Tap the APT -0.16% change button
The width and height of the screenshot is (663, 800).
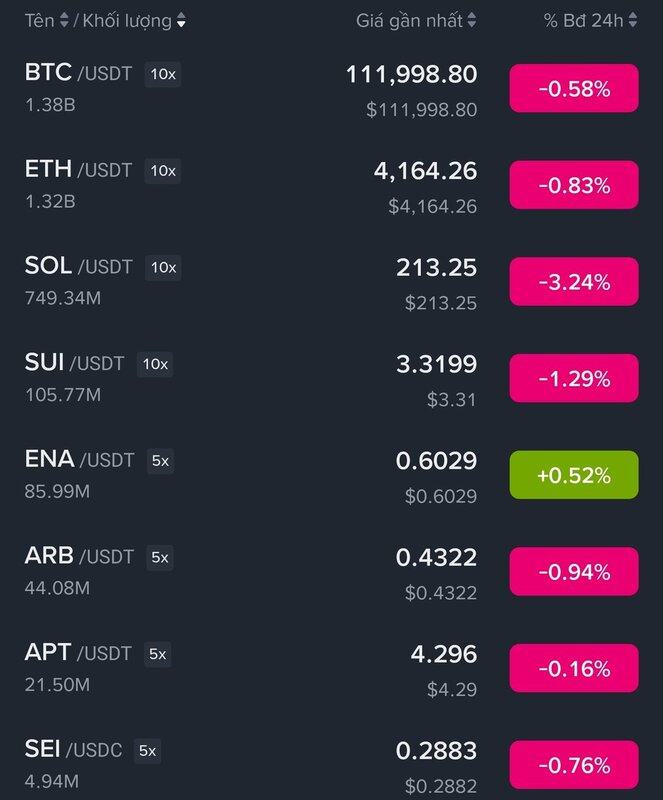click(x=574, y=668)
